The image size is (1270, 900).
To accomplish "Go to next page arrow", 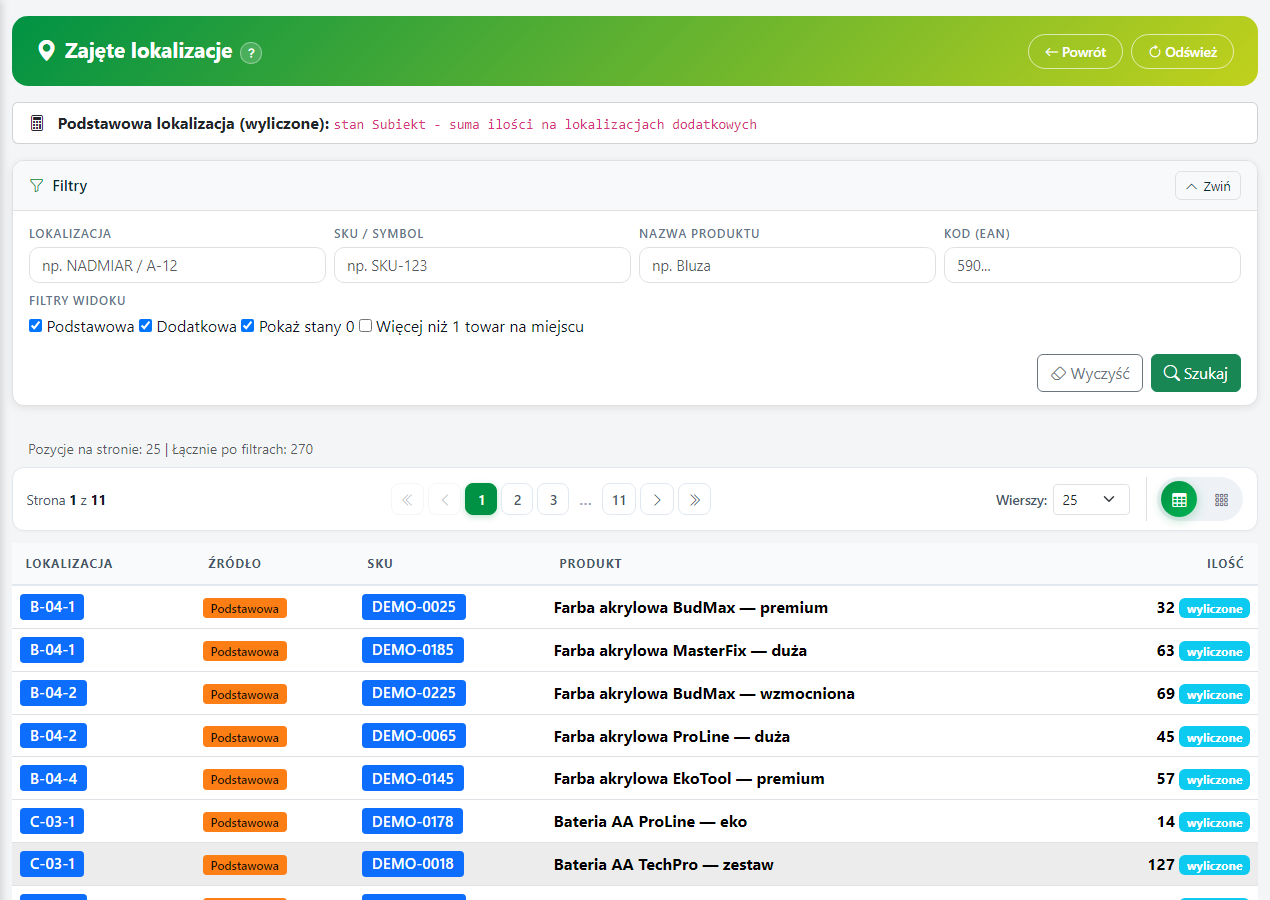I will pos(657,500).
